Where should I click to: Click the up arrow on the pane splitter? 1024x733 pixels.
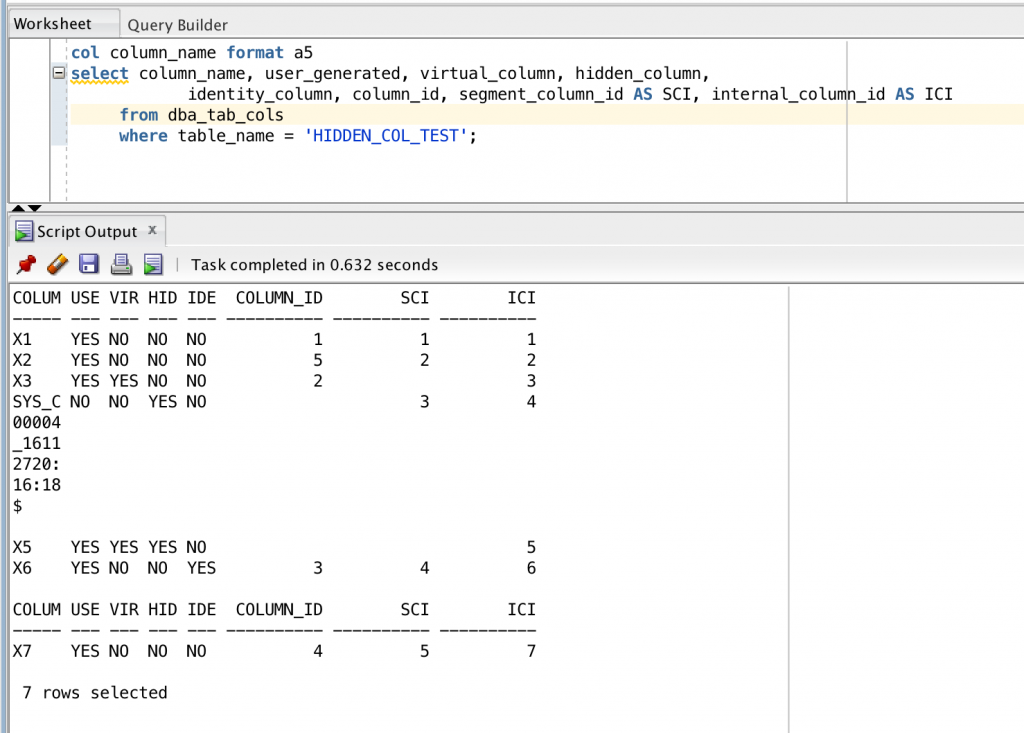(20, 208)
